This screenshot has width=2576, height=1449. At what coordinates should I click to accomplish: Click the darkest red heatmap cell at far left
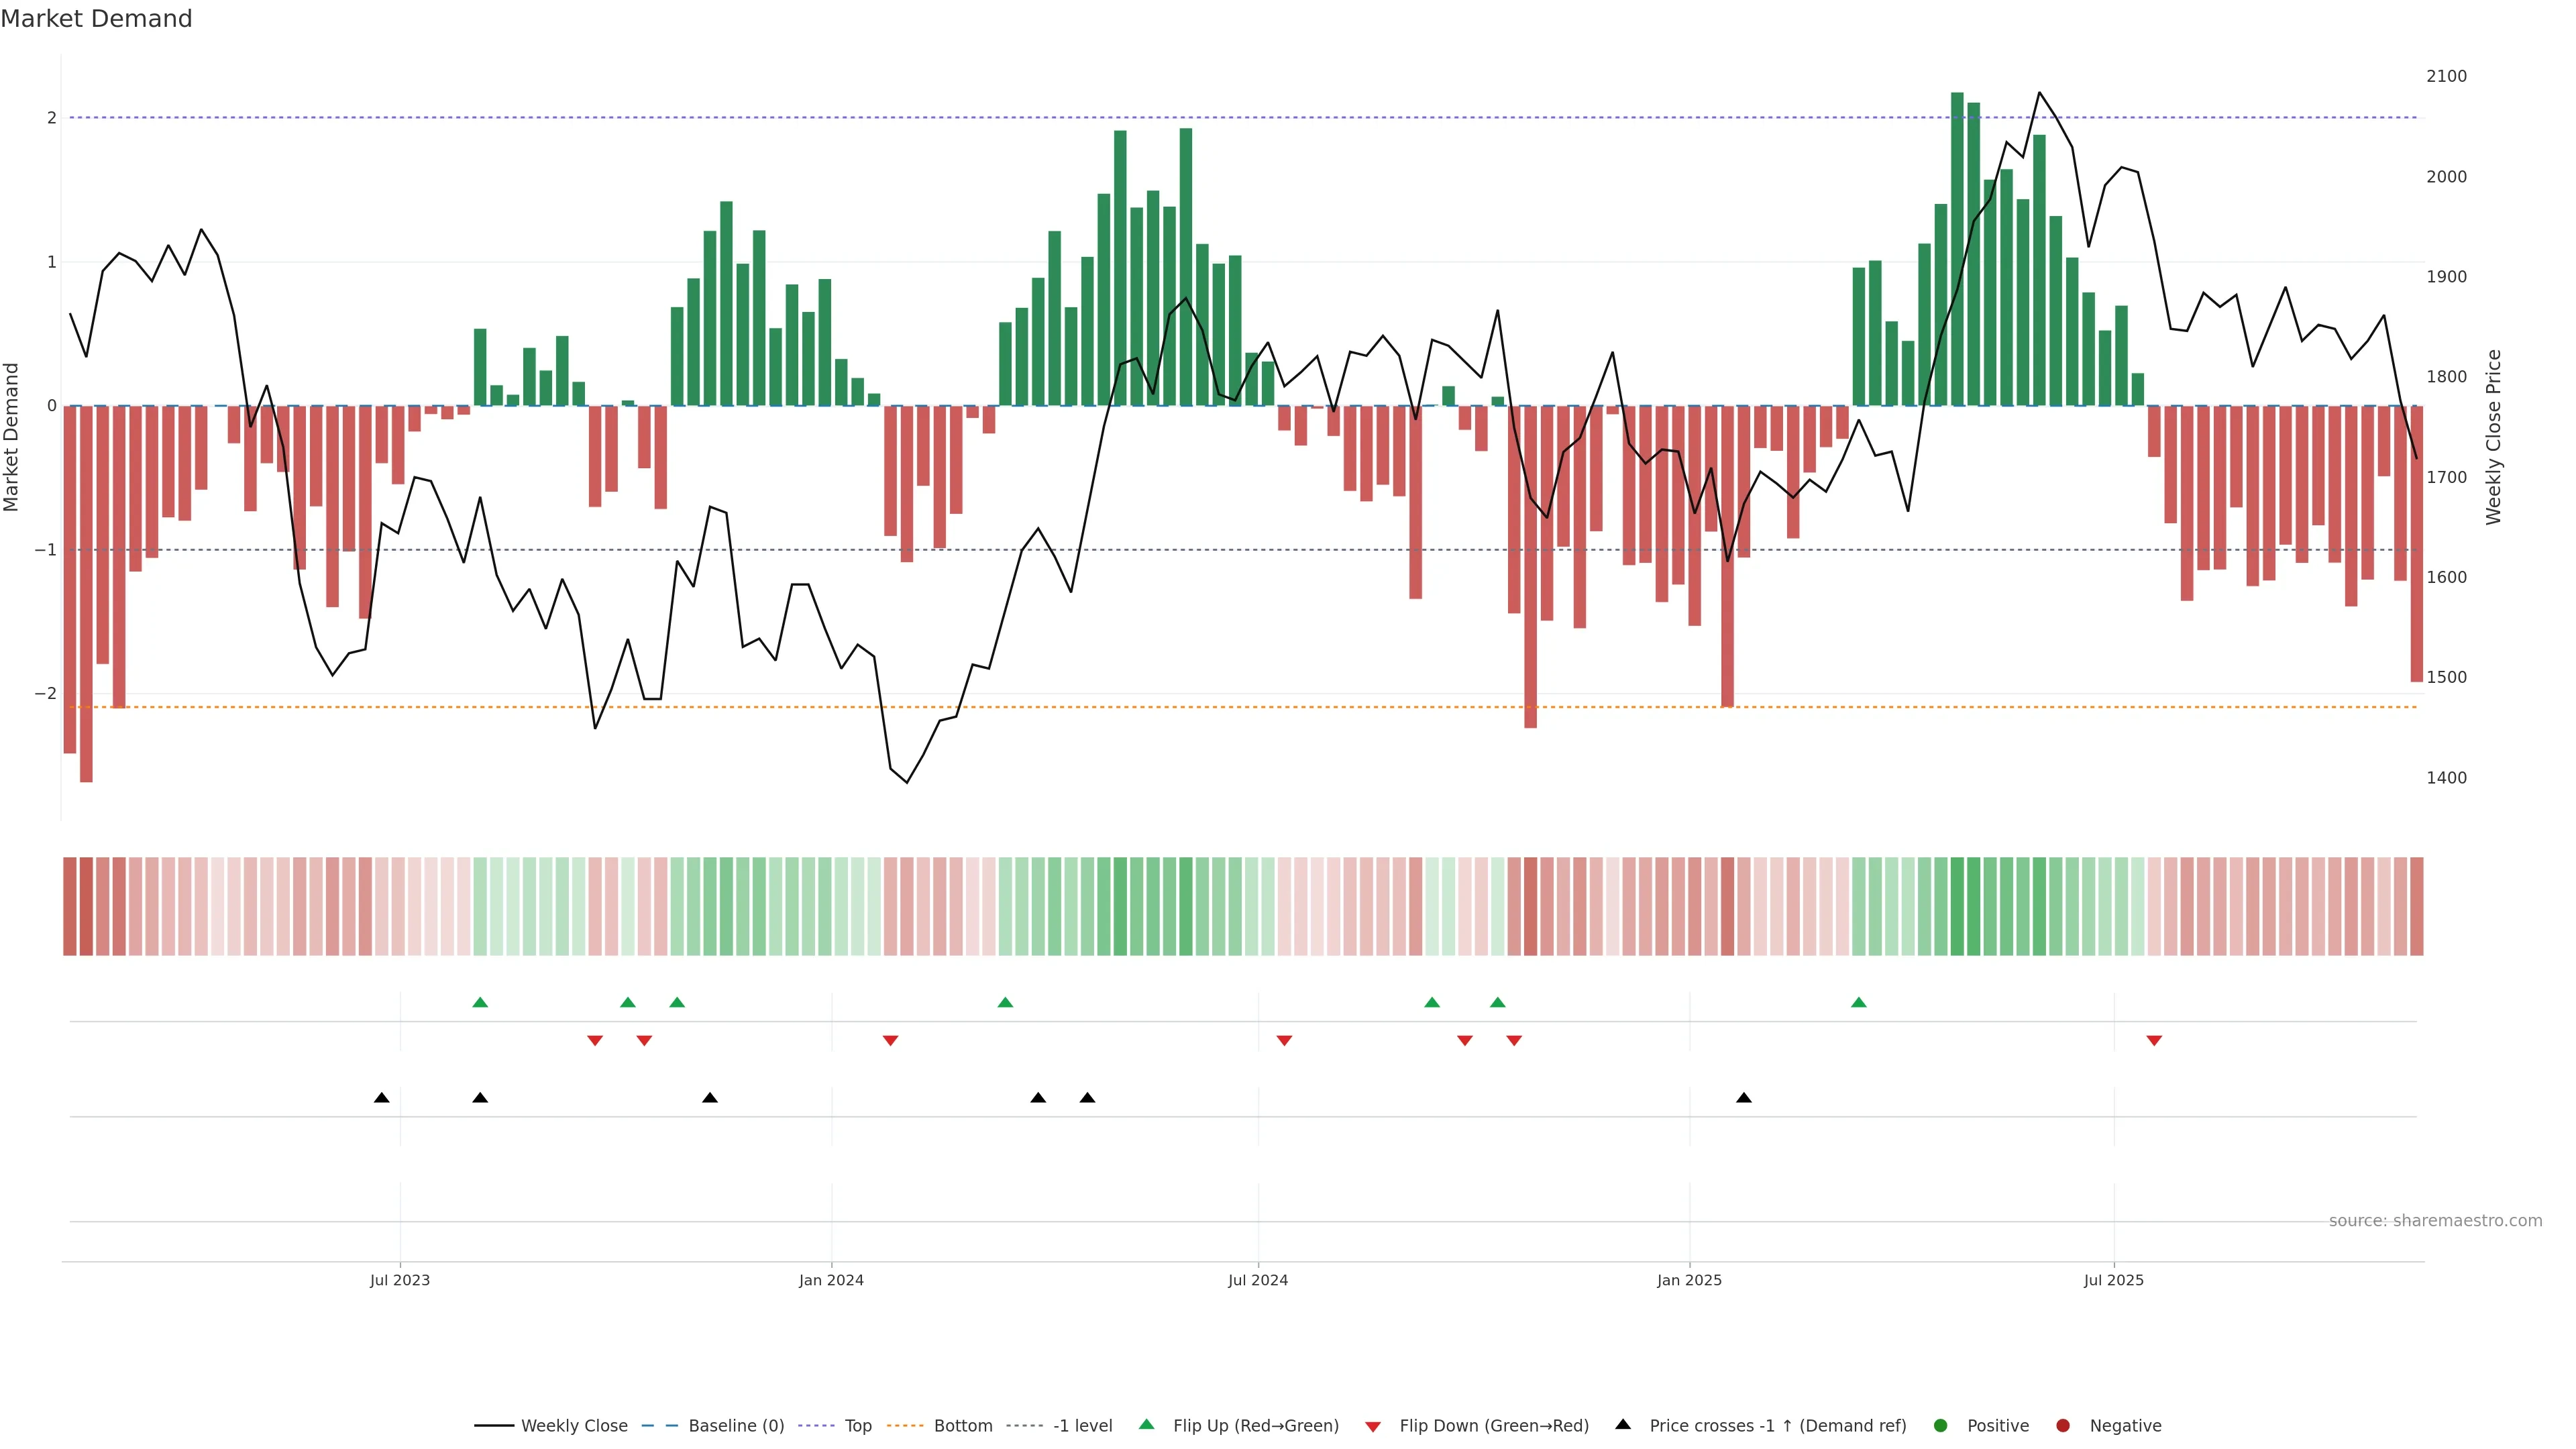point(86,906)
